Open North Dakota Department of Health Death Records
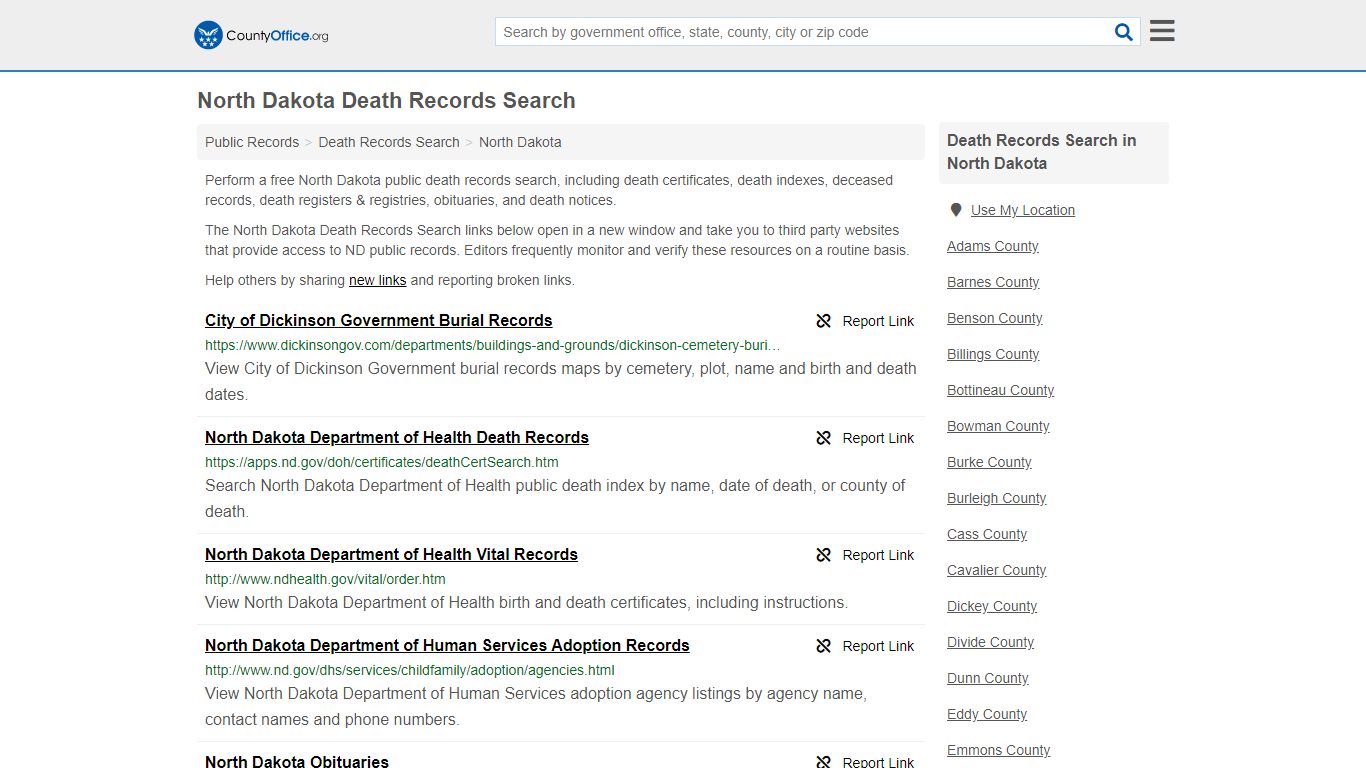Screen dimensions: 1366x768 pos(397,438)
